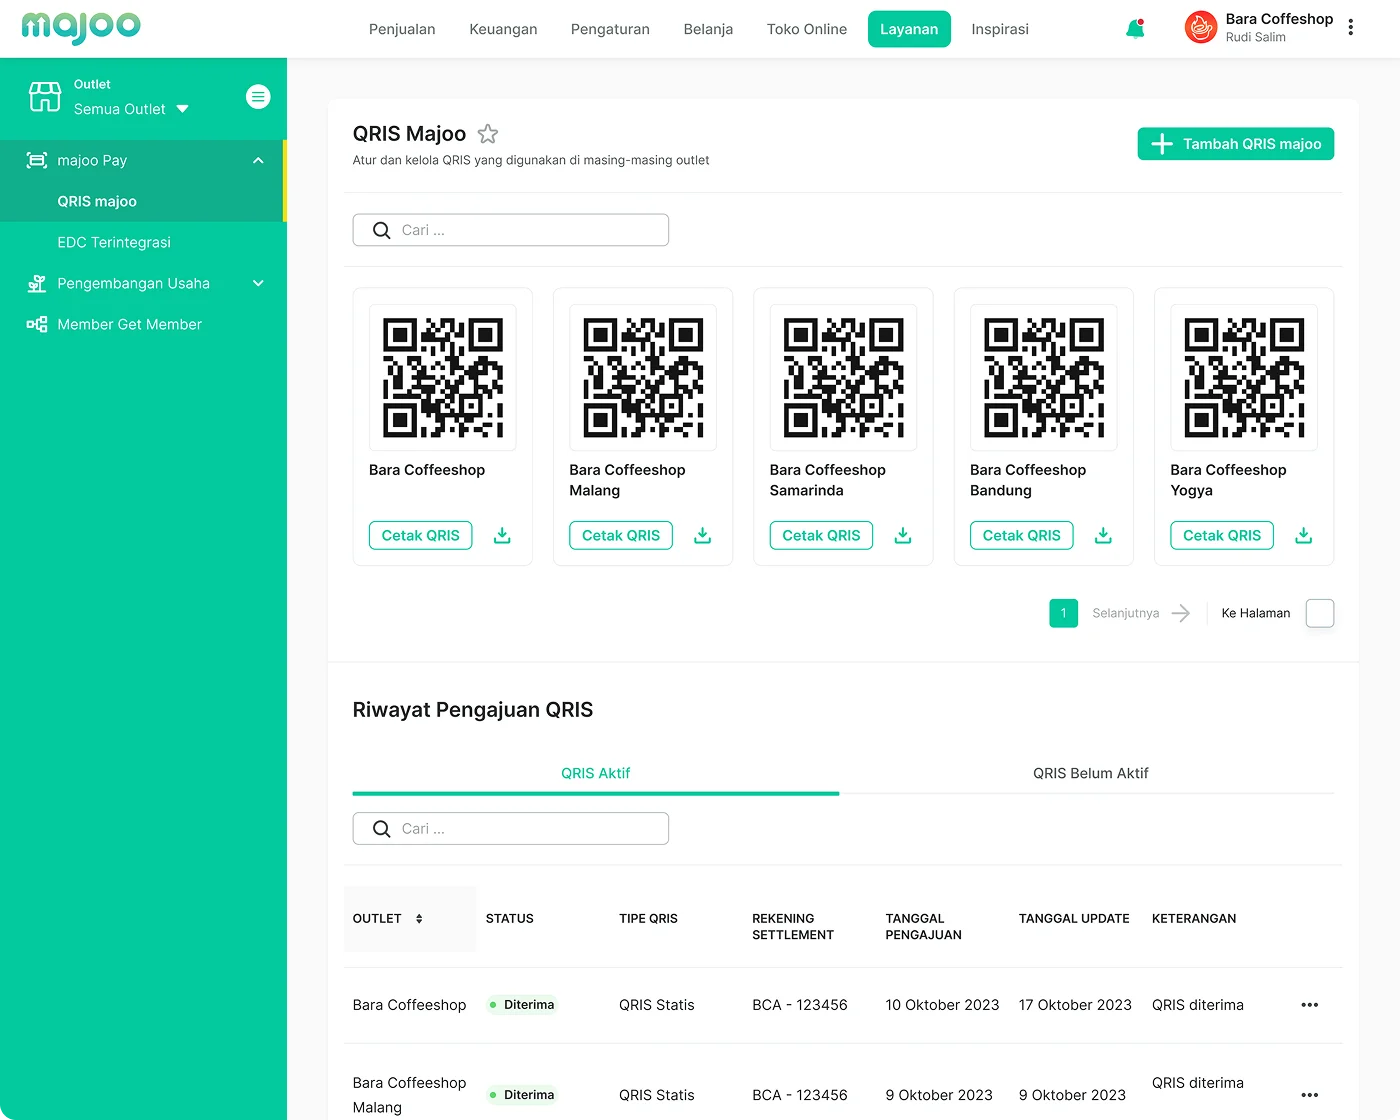Favorite QRIS Majoo with the star icon

point(488,134)
